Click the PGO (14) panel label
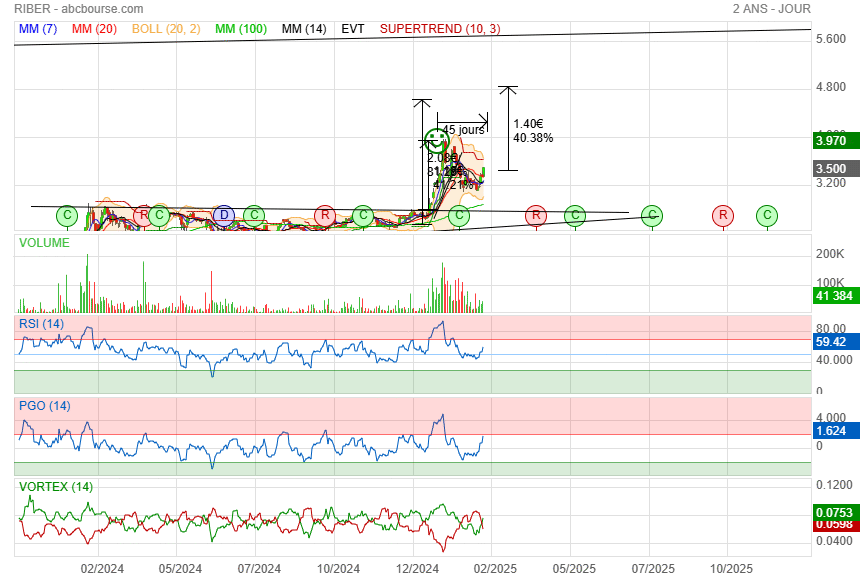This screenshot has height=579, width=860. pos(44,406)
